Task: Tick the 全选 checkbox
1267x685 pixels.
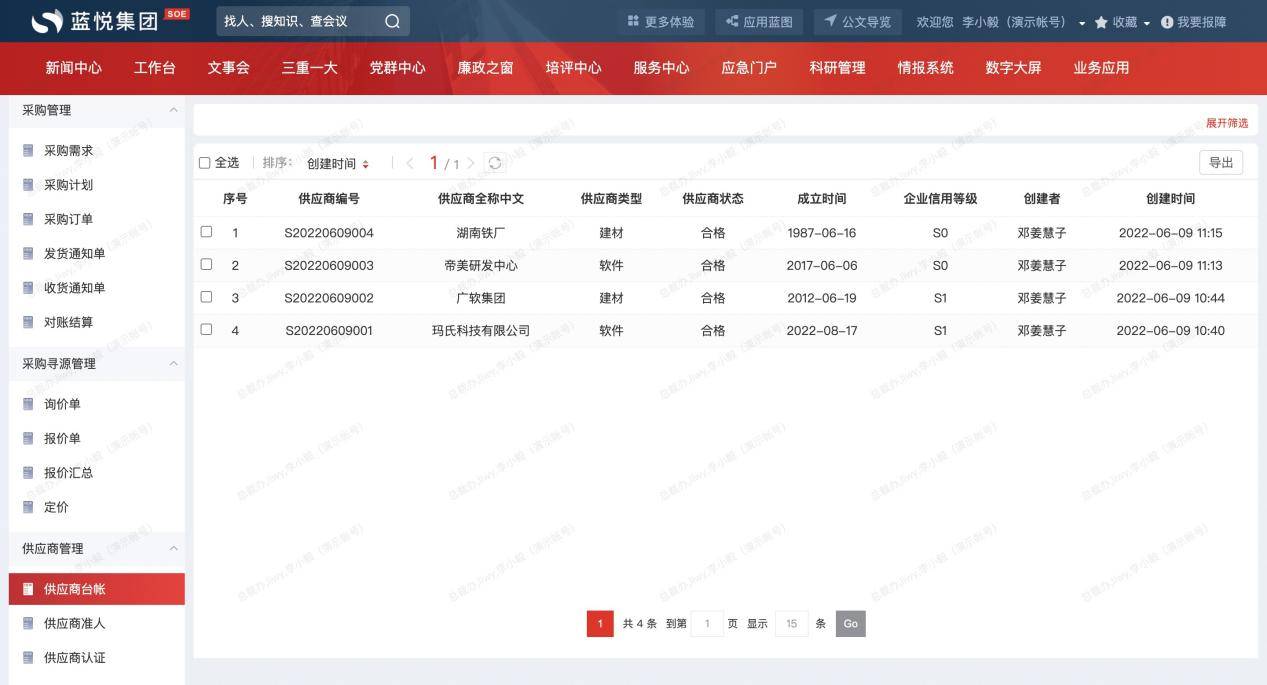Action: coord(205,163)
